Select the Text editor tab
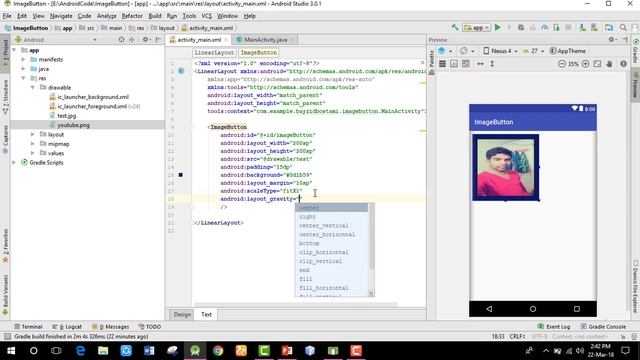This screenshot has width=640, height=360. coord(207,314)
